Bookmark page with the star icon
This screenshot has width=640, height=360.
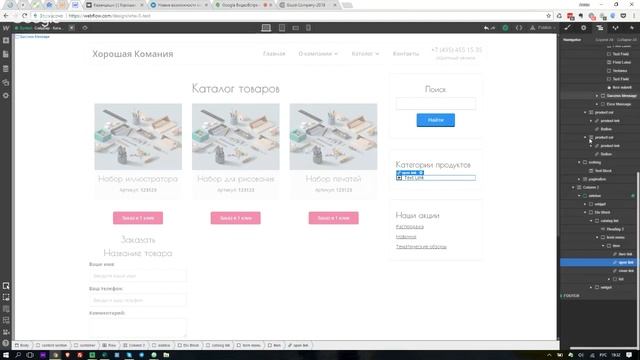pyautogui.click(x=549, y=16)
